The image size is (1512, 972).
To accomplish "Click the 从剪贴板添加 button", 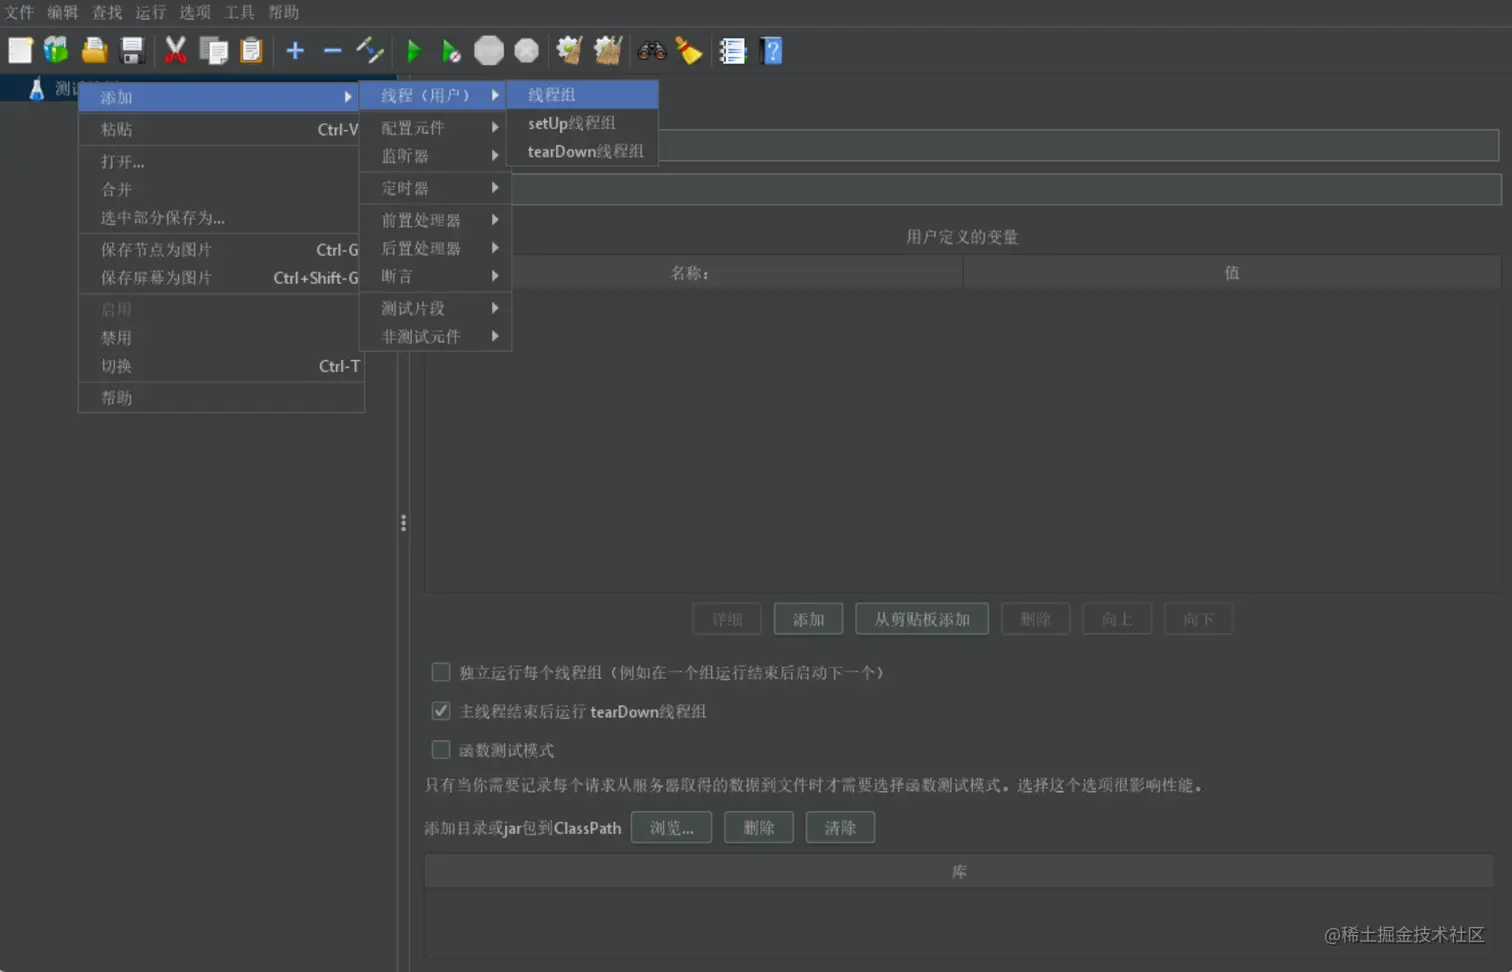I will (921, 618).
